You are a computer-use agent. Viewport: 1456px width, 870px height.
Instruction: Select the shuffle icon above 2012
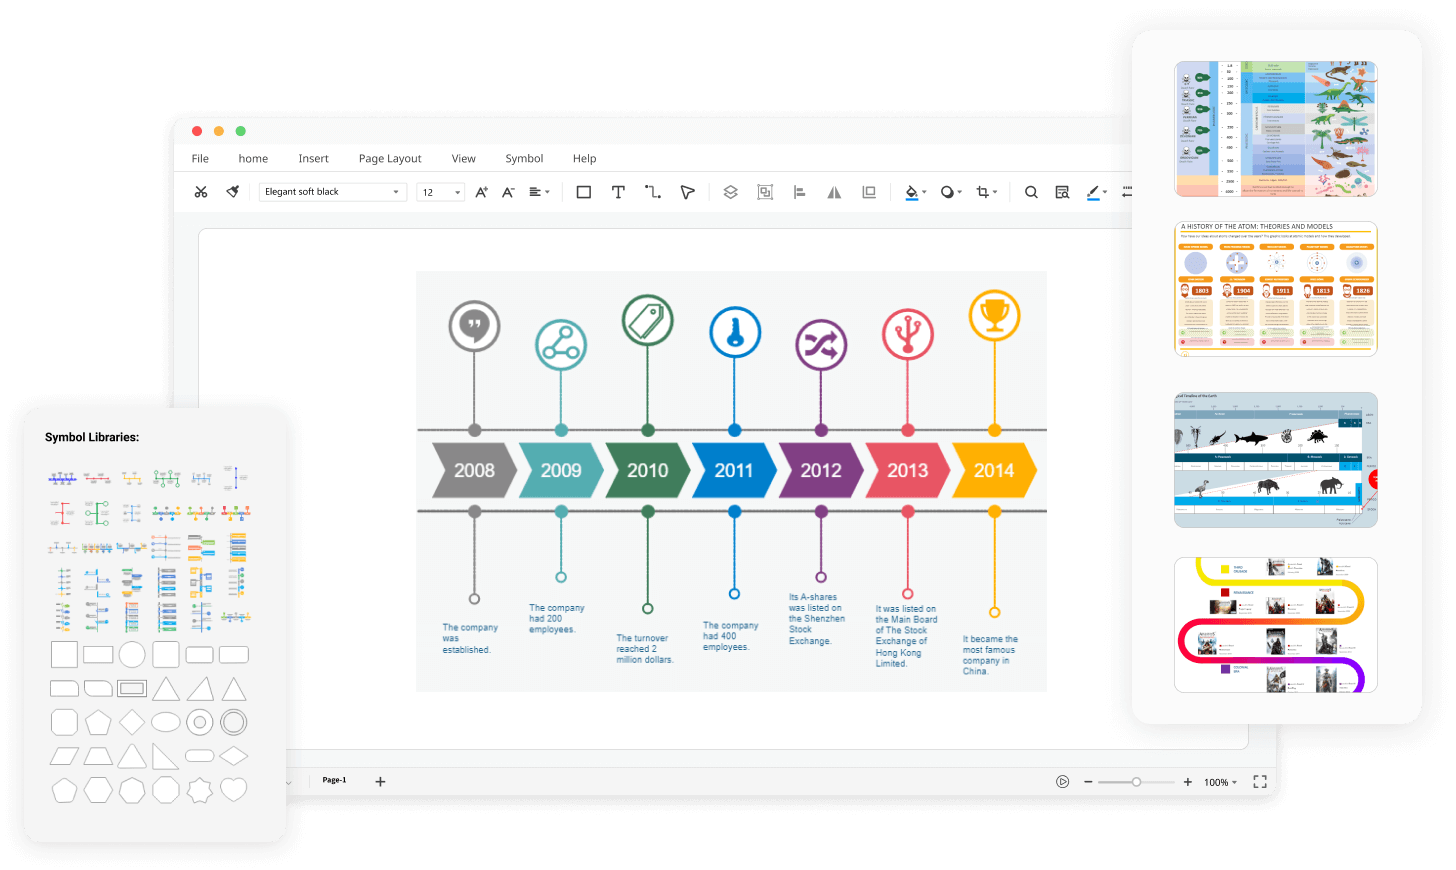click(x=821, y=345)
